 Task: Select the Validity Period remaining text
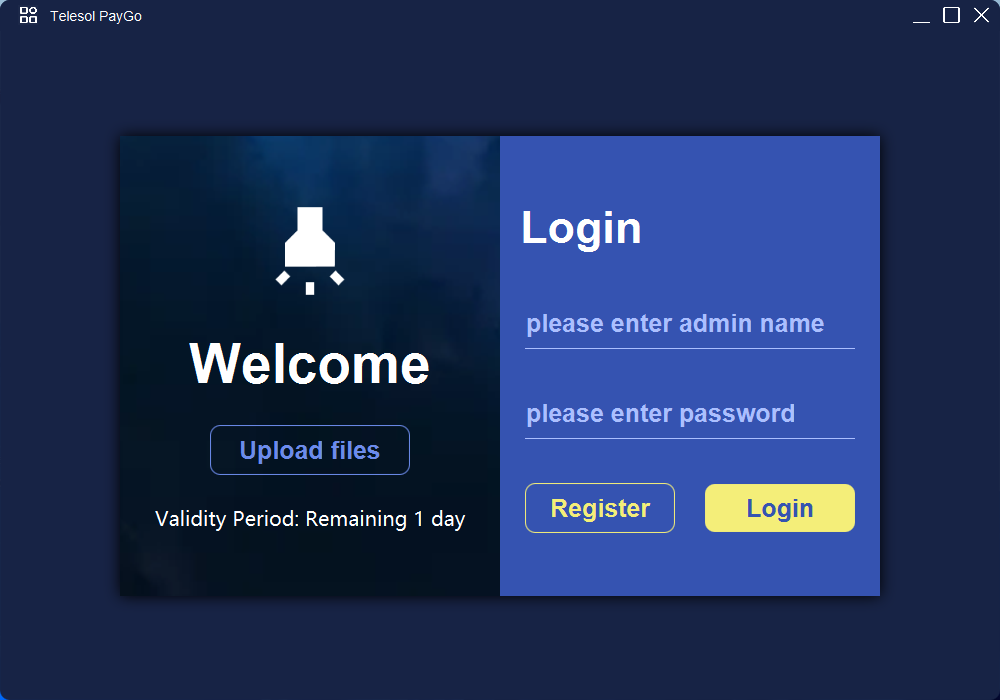[x=310, y=519]
